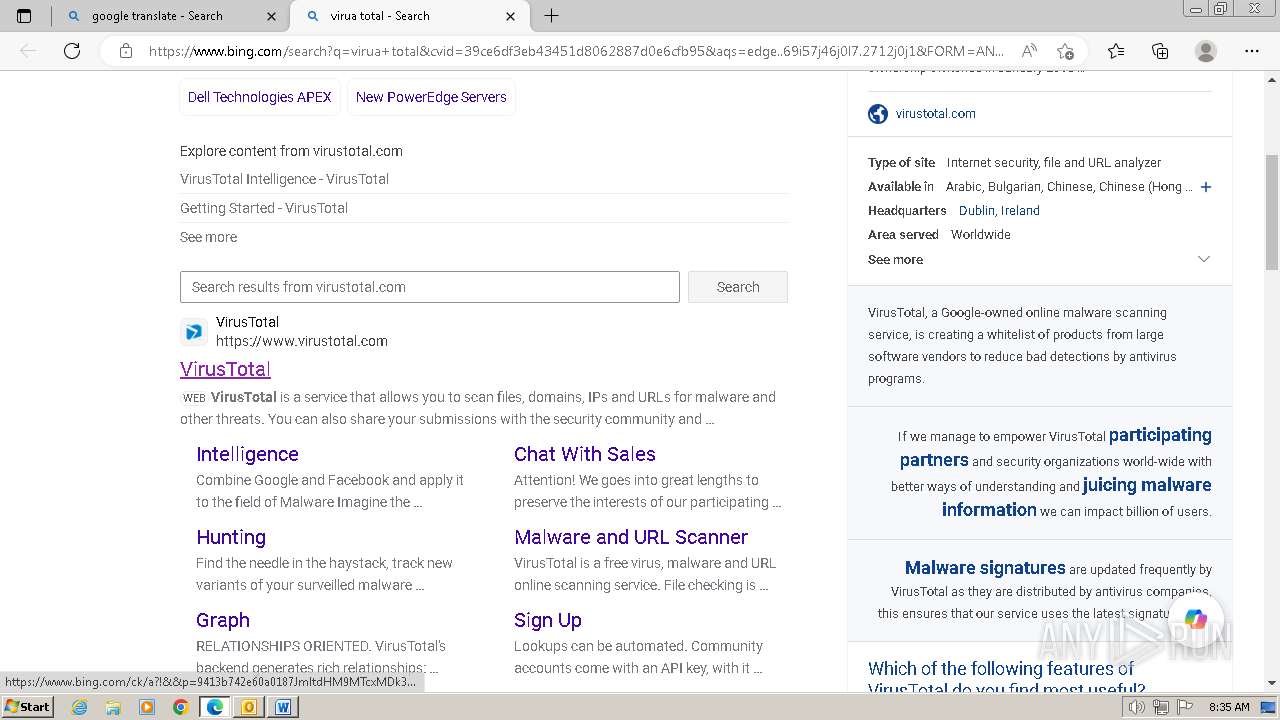The width and height of the screenshot is (1280, 720).
Task: Expand See more chevron in info panel
Action: pos(1204,259)
